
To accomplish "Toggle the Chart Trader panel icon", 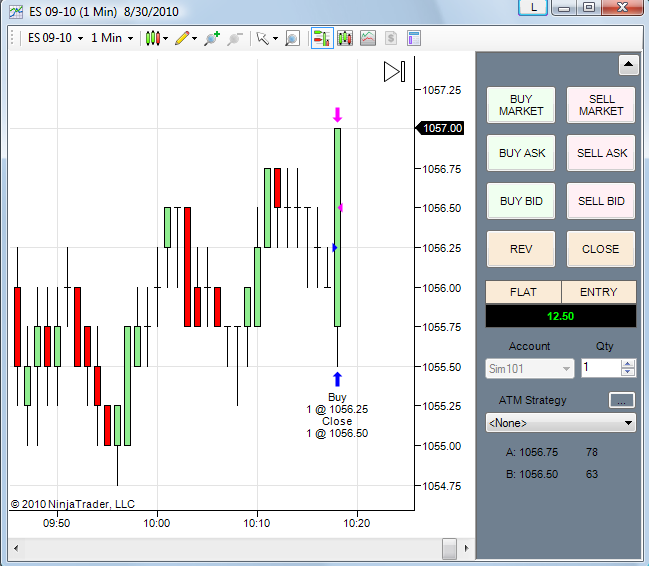I will [322, 39].
